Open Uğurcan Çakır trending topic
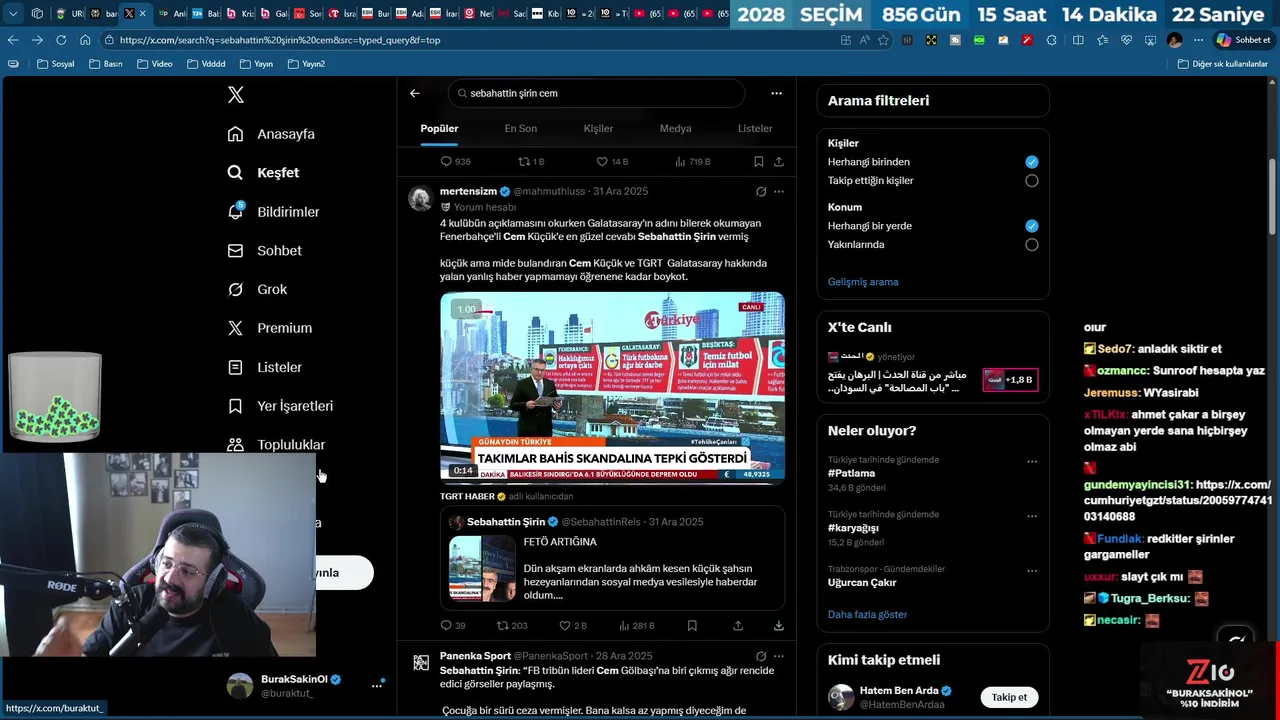Screen dimensions: 1280x720 pos(862,583)
